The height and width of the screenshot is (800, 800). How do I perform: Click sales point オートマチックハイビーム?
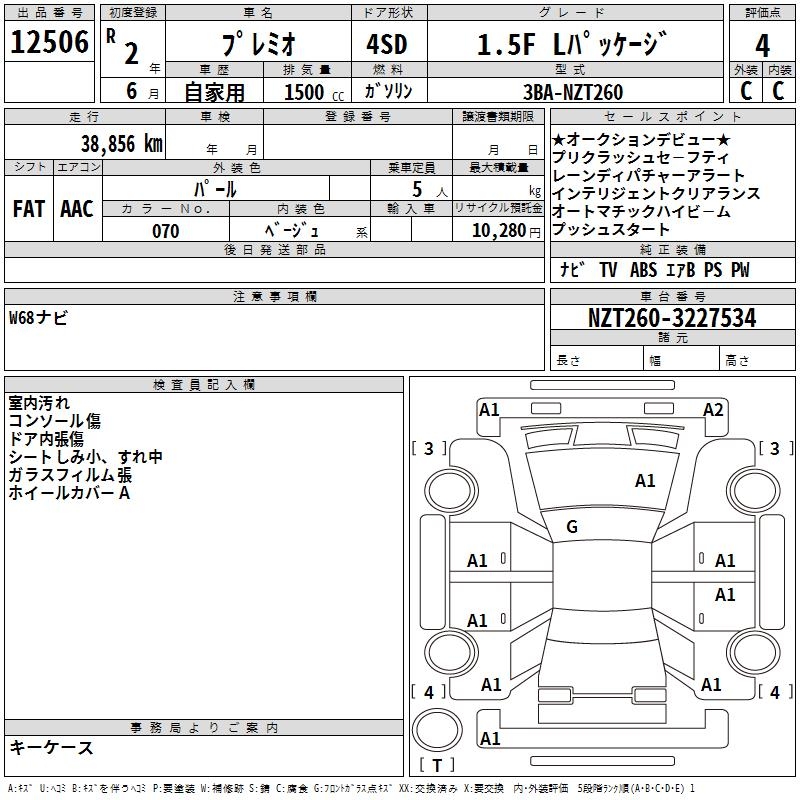[641, 211]
